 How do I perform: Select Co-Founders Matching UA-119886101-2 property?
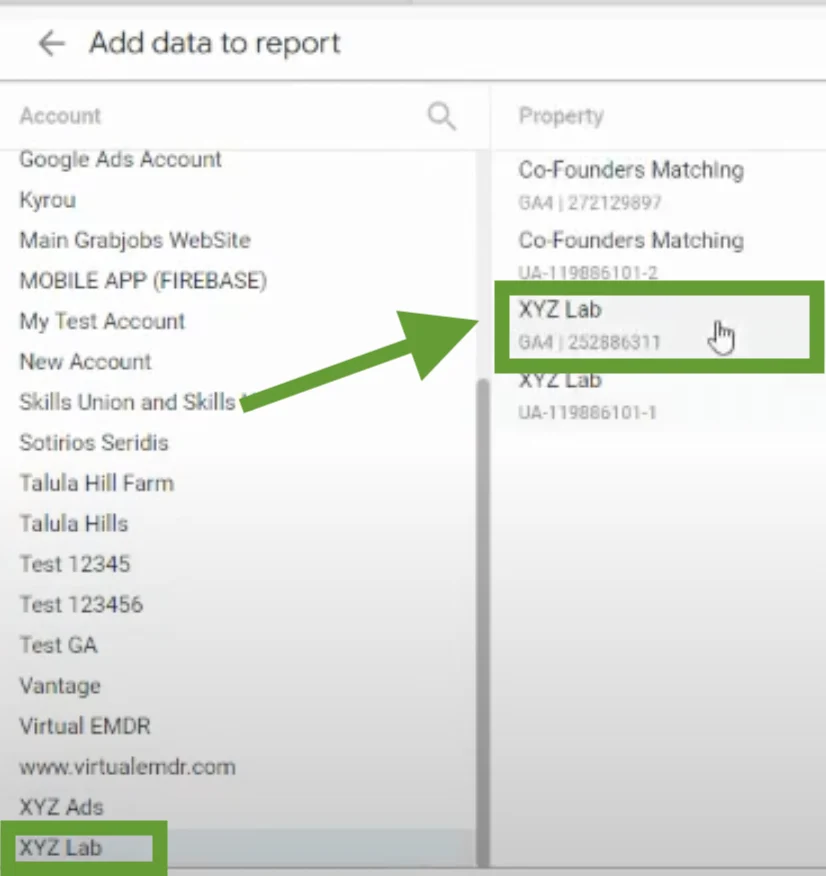tap(631, 255)
